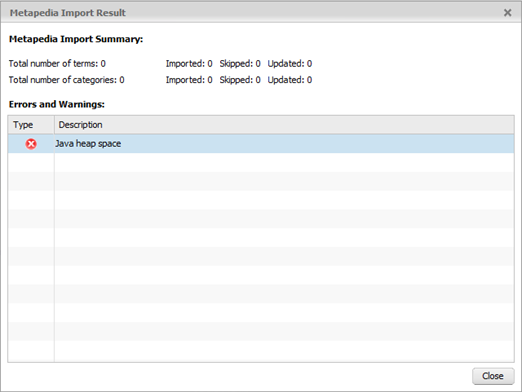Click the divider between Type and Description headers
Image resolution: width=522 pixels, height=392 pixels.
coord(54,125)
